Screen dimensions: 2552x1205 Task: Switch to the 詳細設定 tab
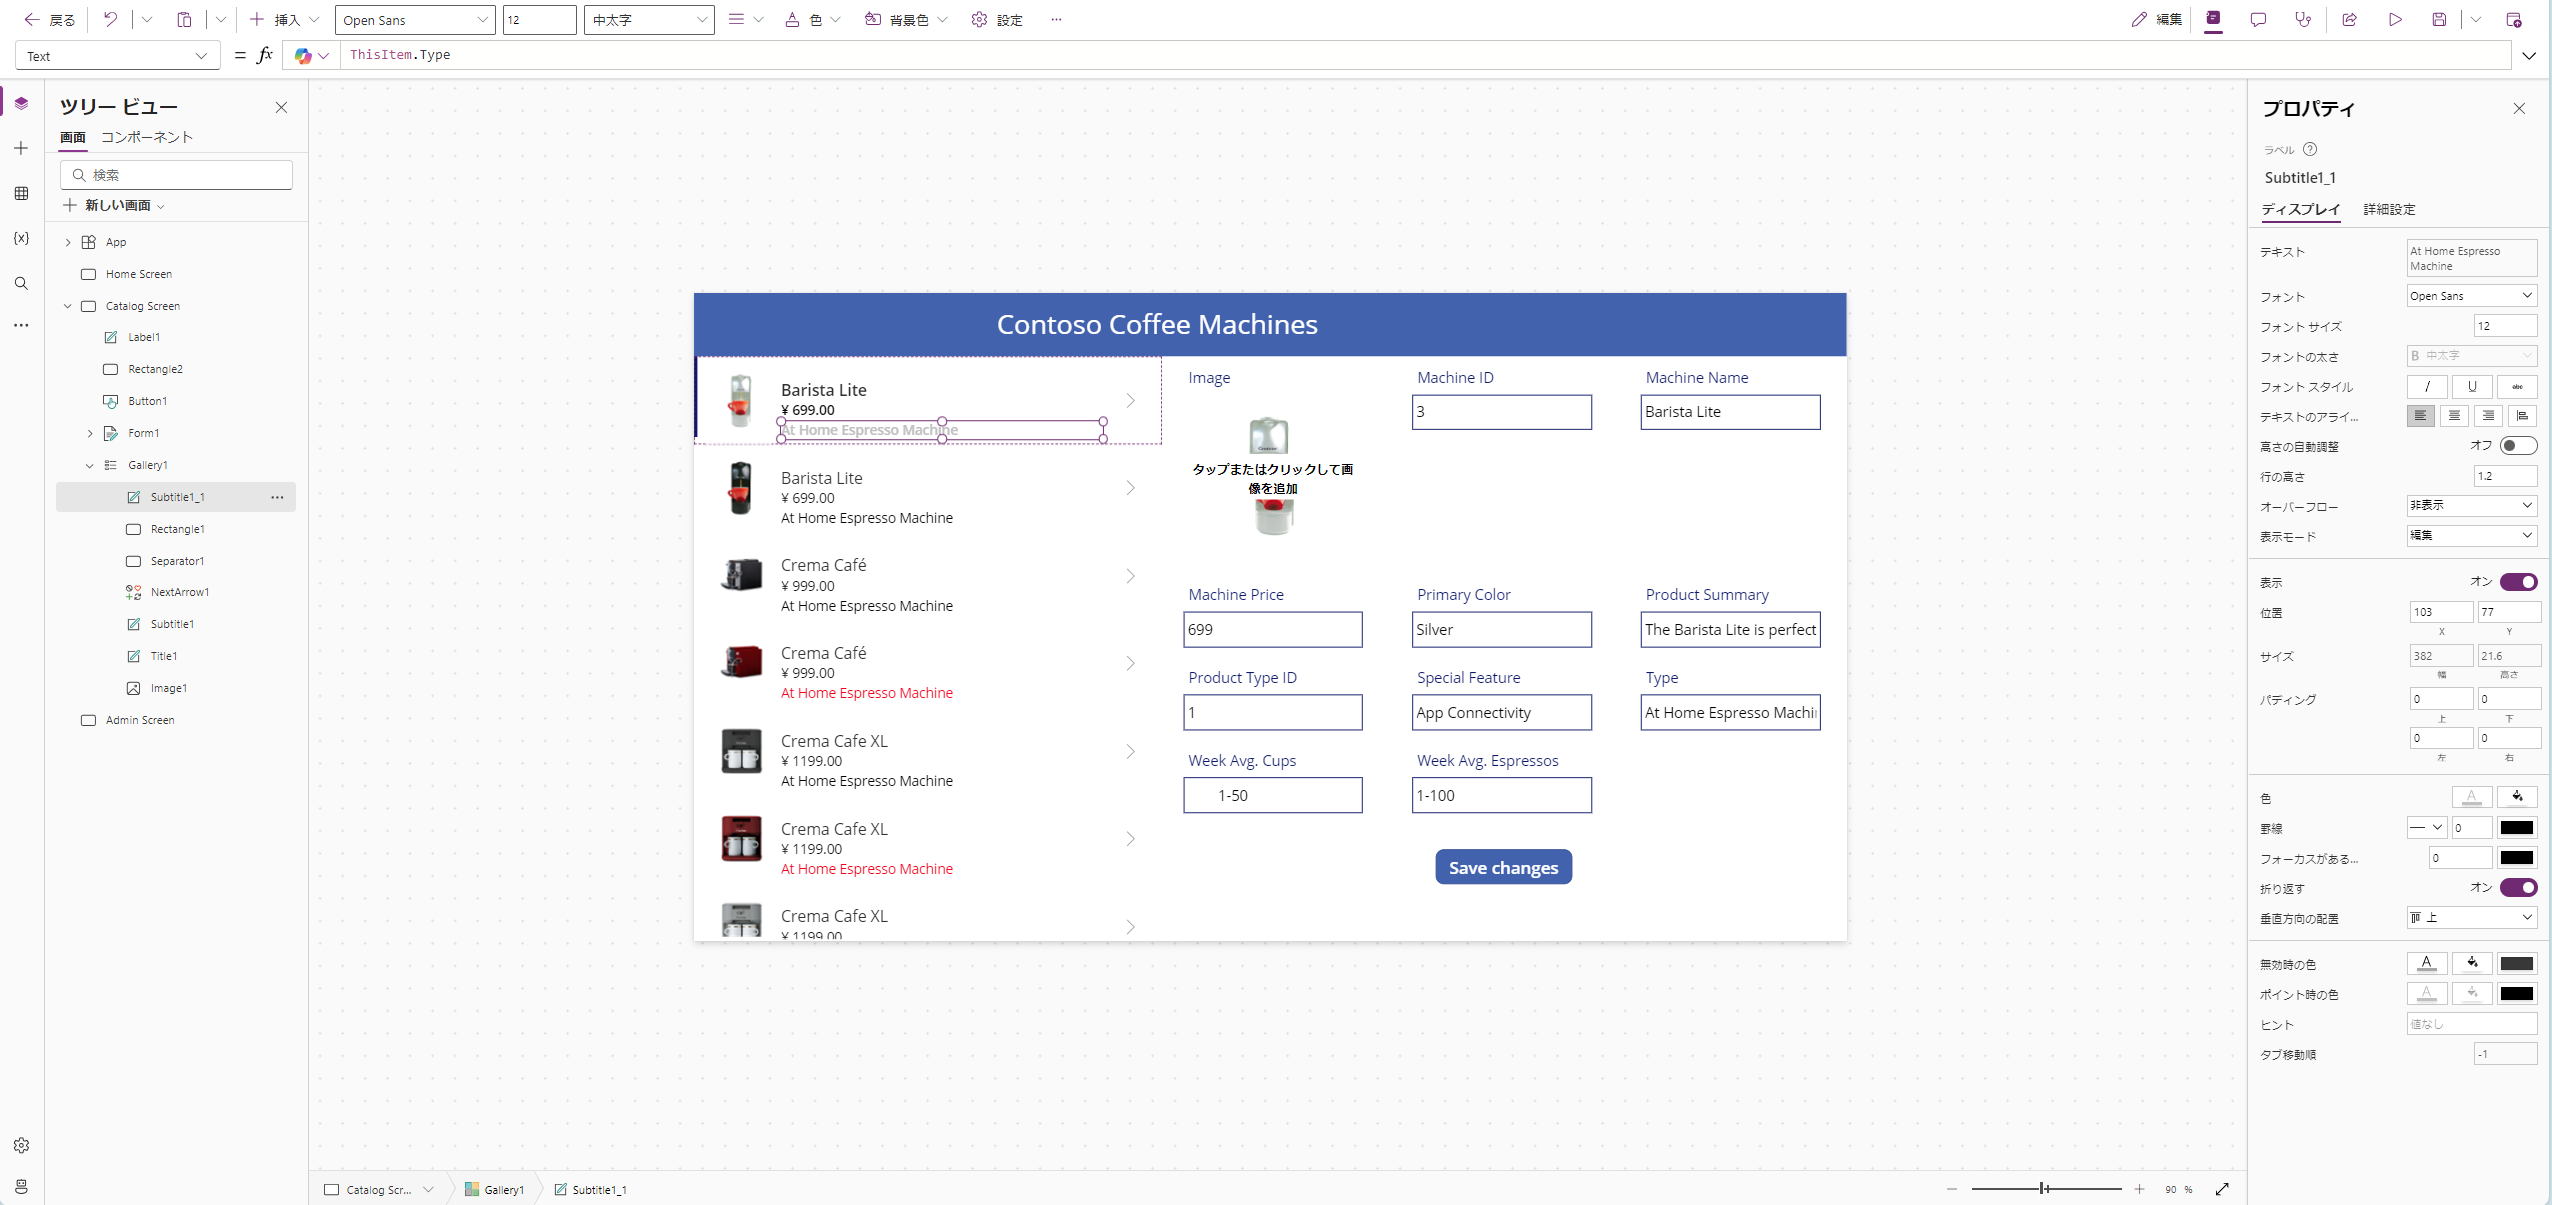(x=2389, y=209)
